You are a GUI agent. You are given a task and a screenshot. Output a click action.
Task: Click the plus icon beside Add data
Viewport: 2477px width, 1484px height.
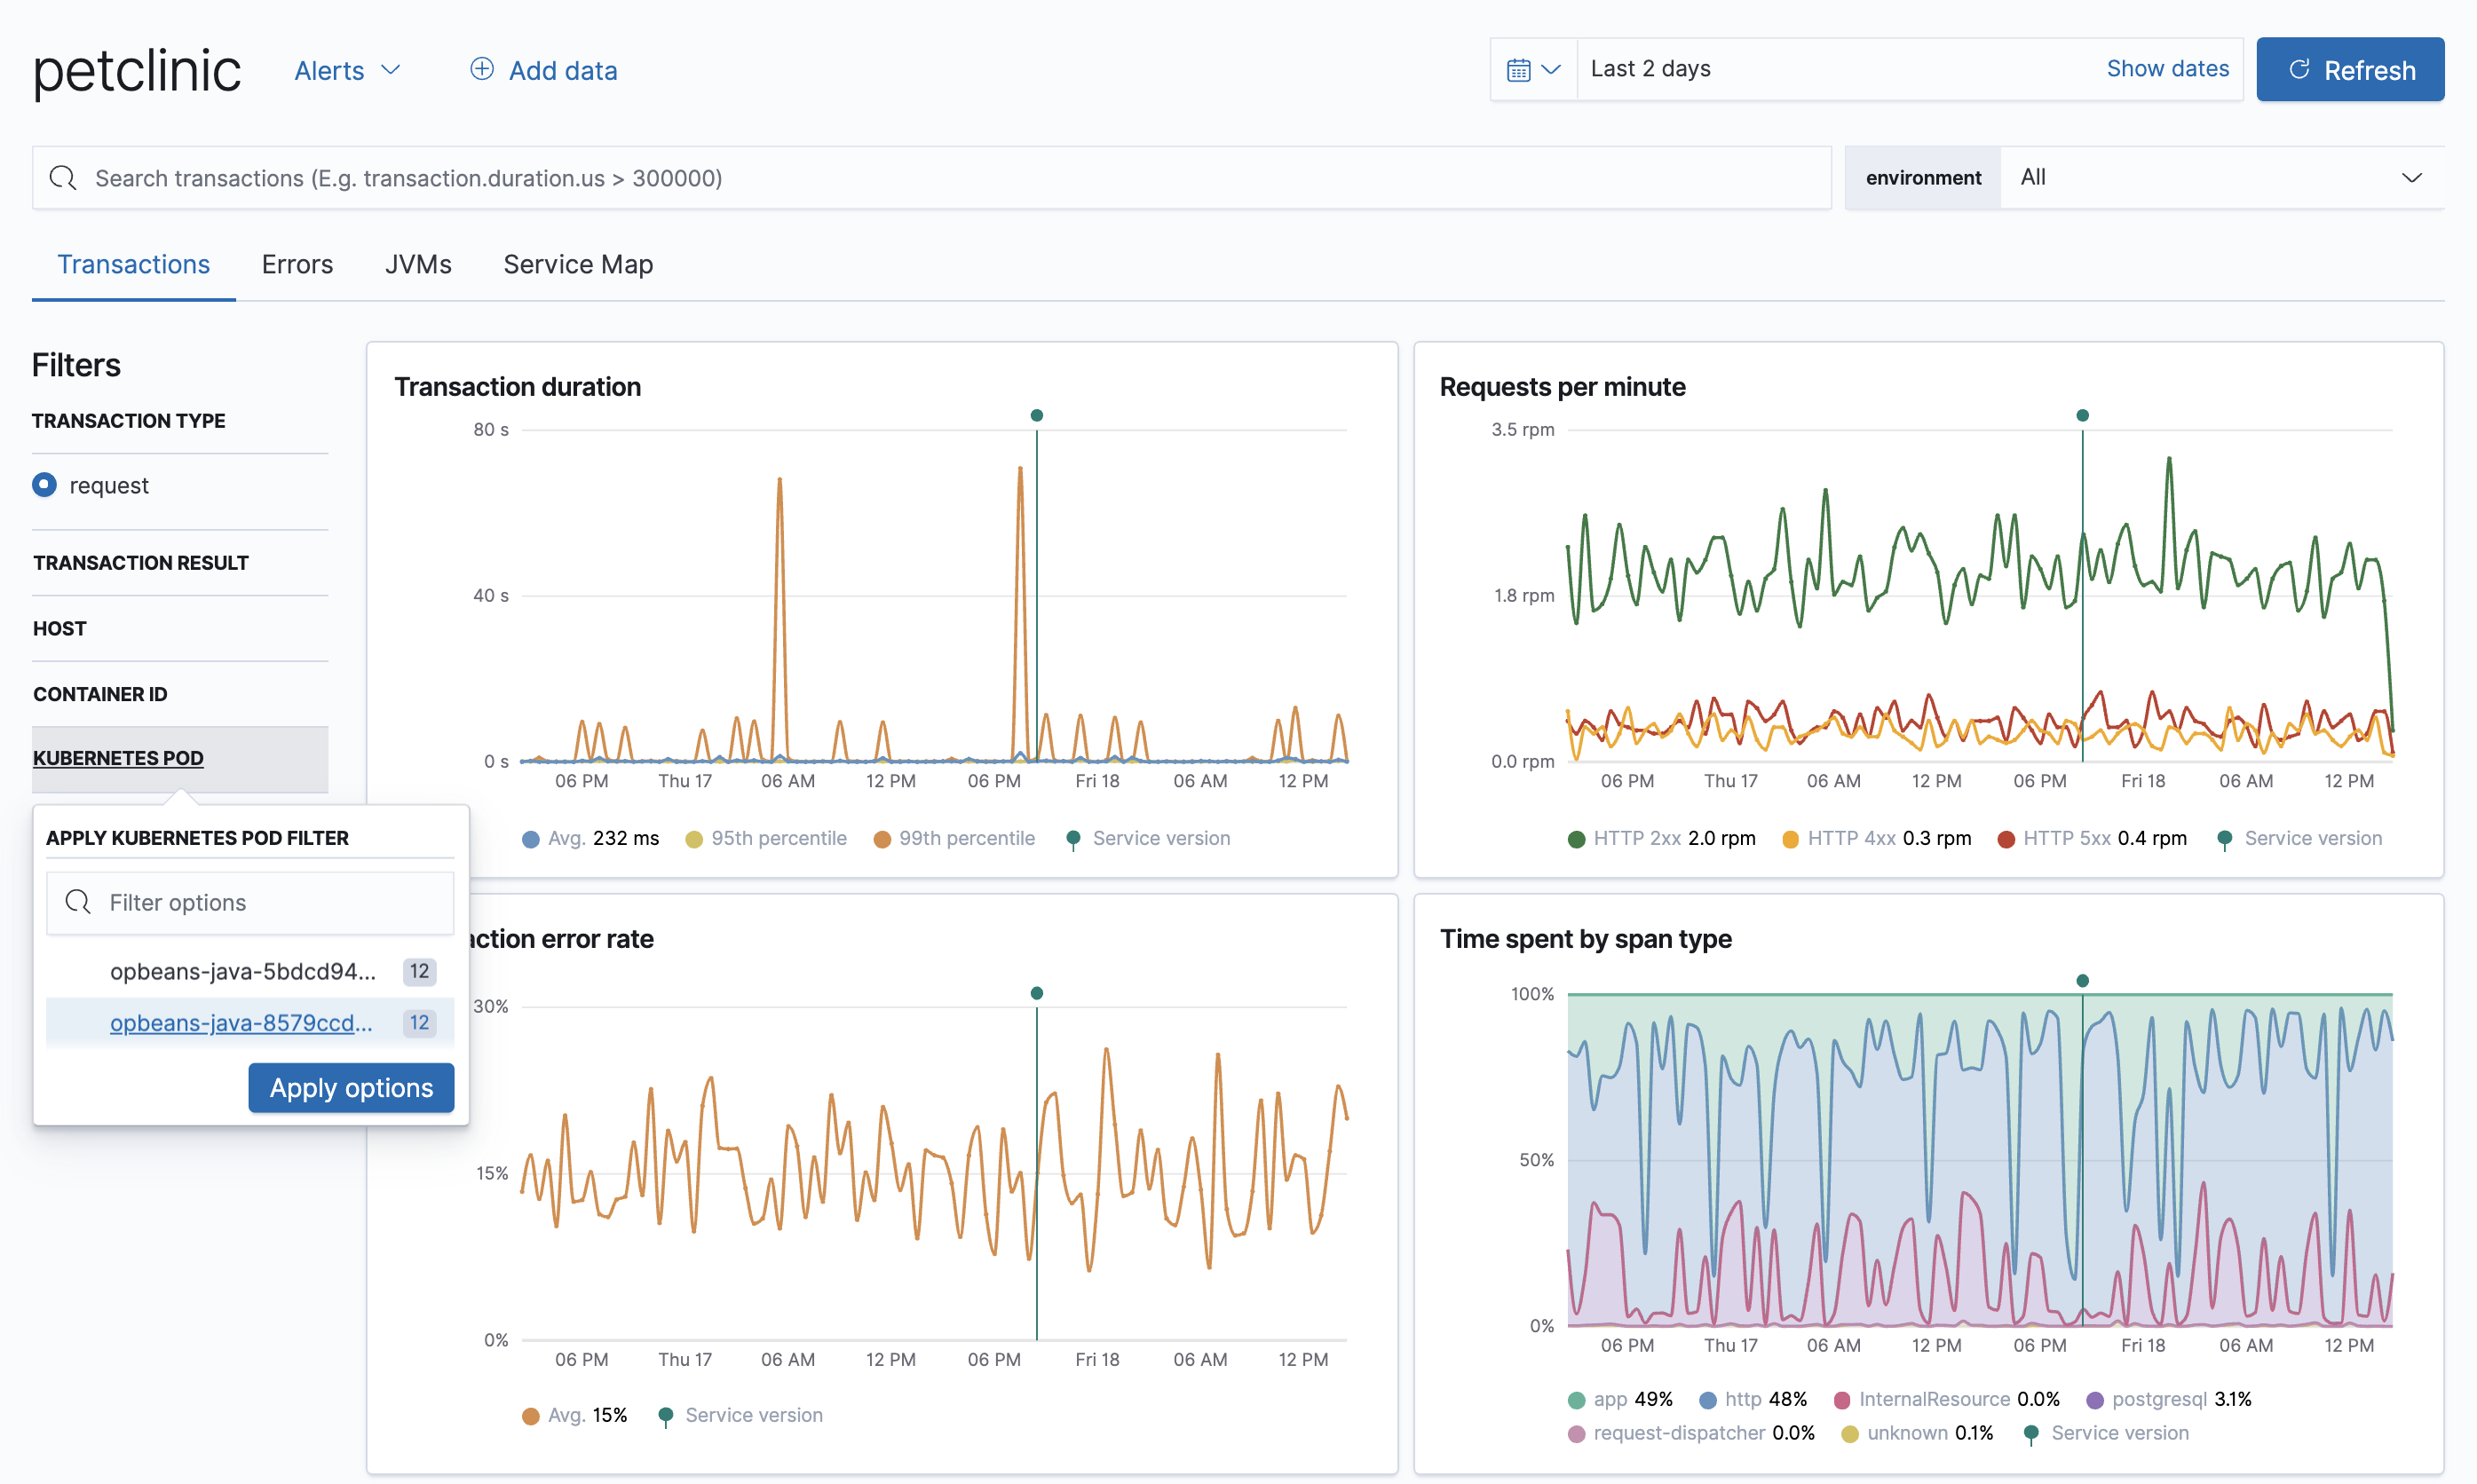tap(481, 69)
